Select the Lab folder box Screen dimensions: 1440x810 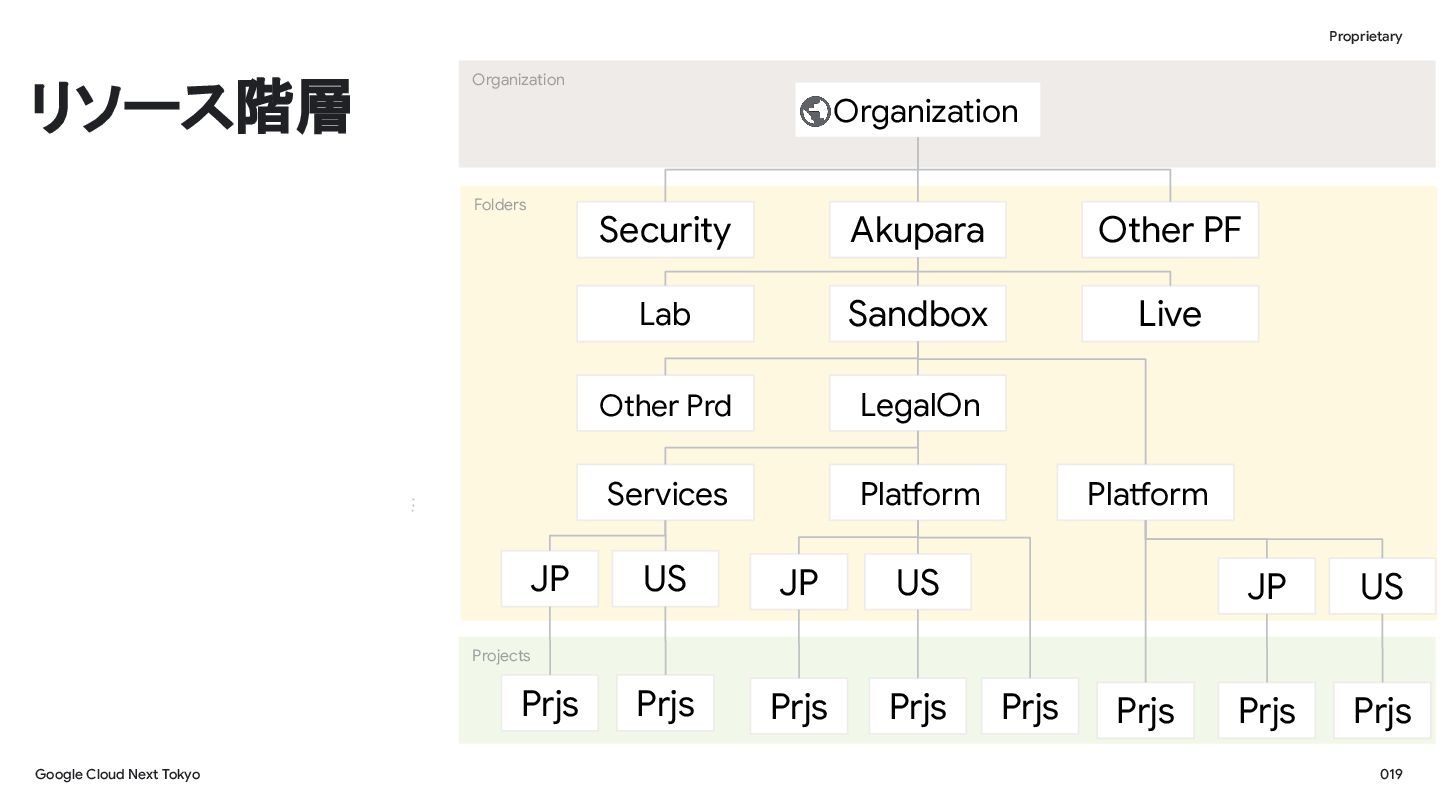pyautogui.click(x=665, y=314)
